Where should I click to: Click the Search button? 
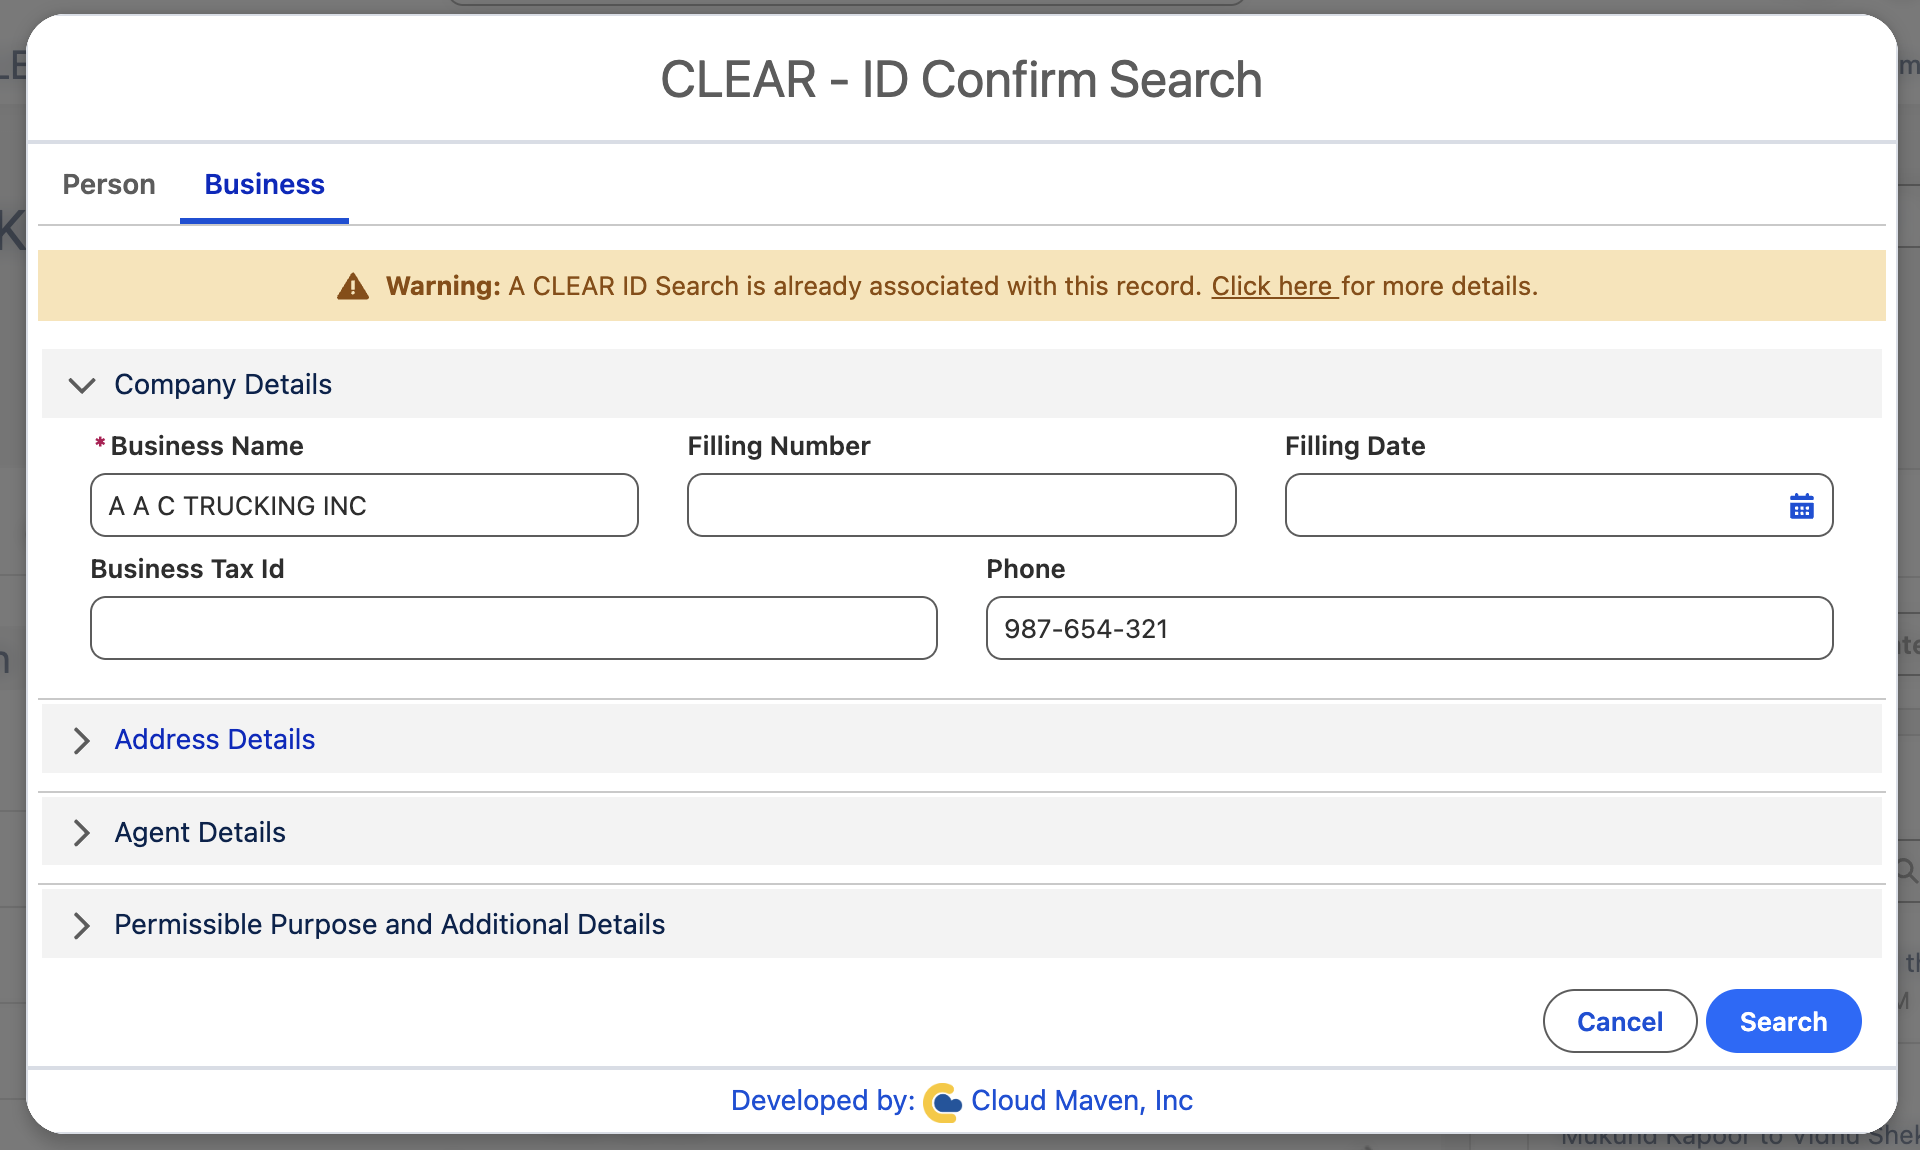pyautogui.click(x=1783, y=1021)
